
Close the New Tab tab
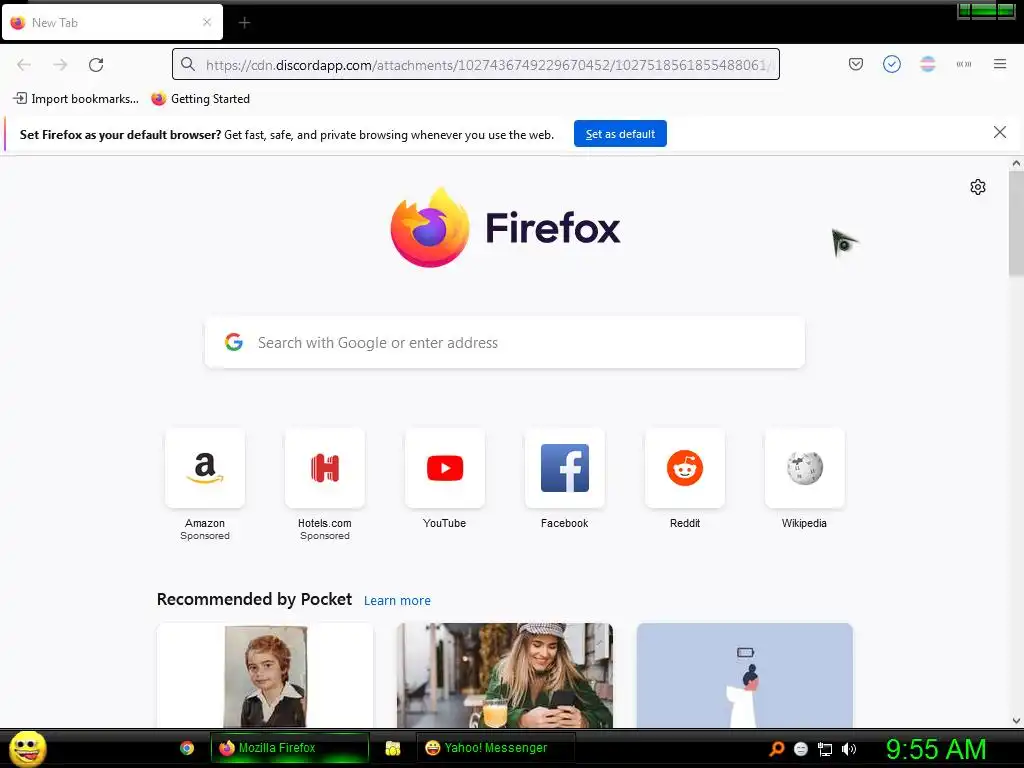click(207, 22)
